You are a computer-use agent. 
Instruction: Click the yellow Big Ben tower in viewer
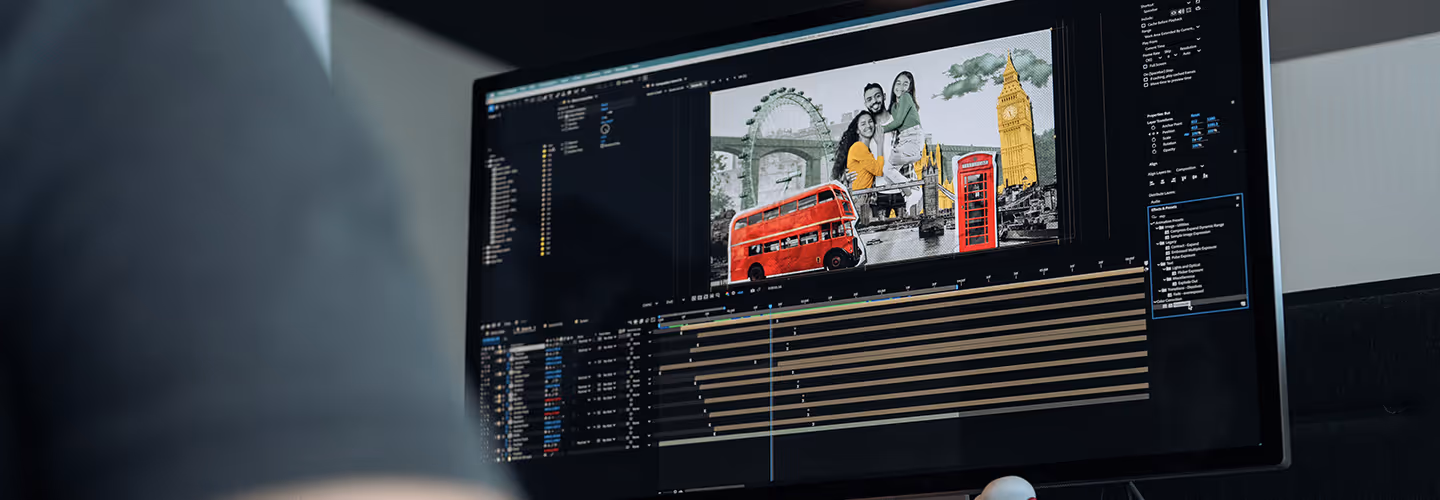(1016, 125)
